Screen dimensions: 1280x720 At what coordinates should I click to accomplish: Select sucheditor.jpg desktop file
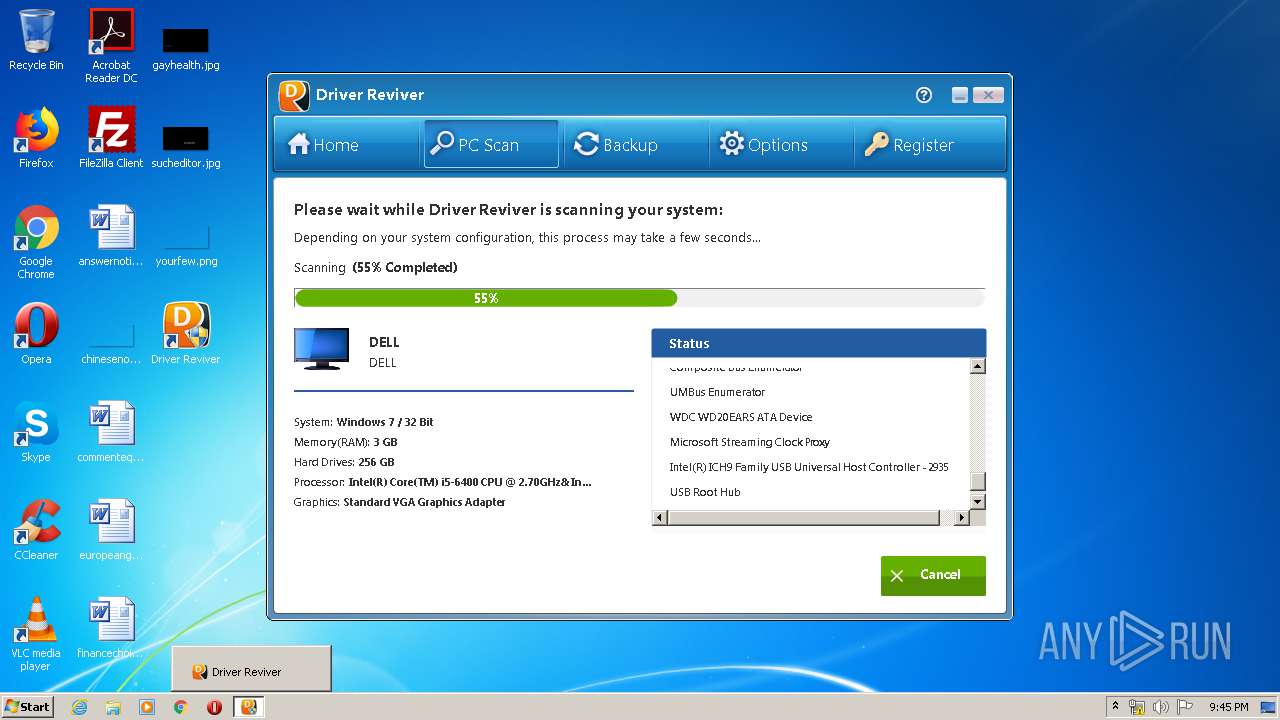pos(186,146)
